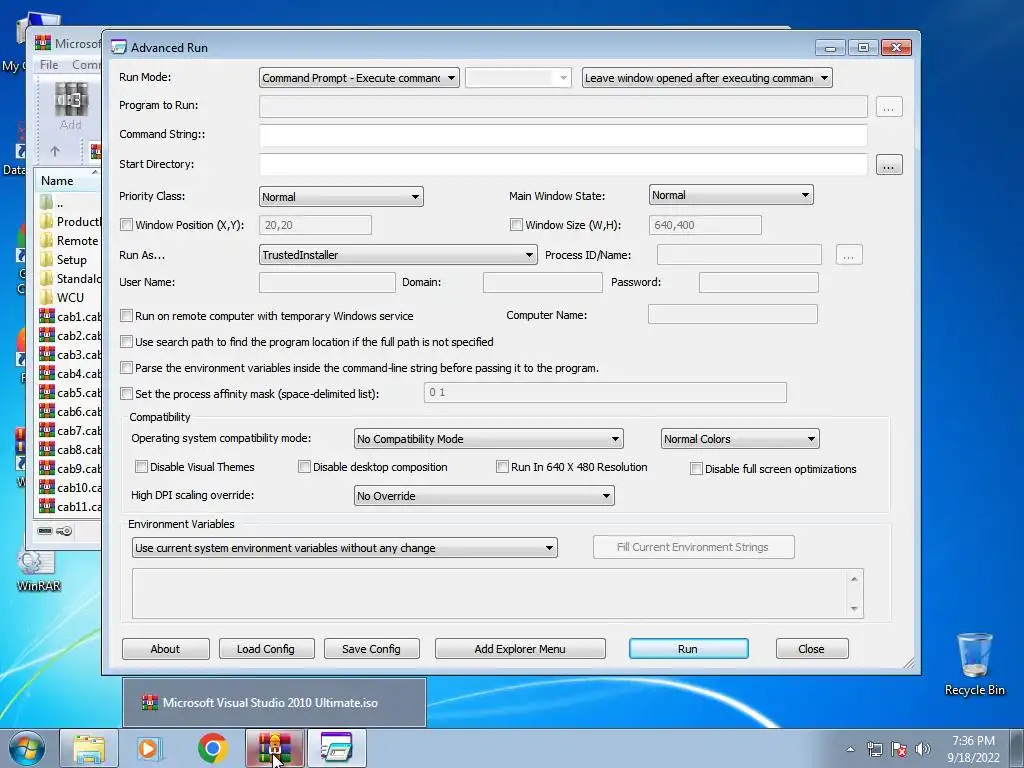Open the OS compatibility mode dropdown
Viewport: 1024px width, 768px height.
click(488, 439)
